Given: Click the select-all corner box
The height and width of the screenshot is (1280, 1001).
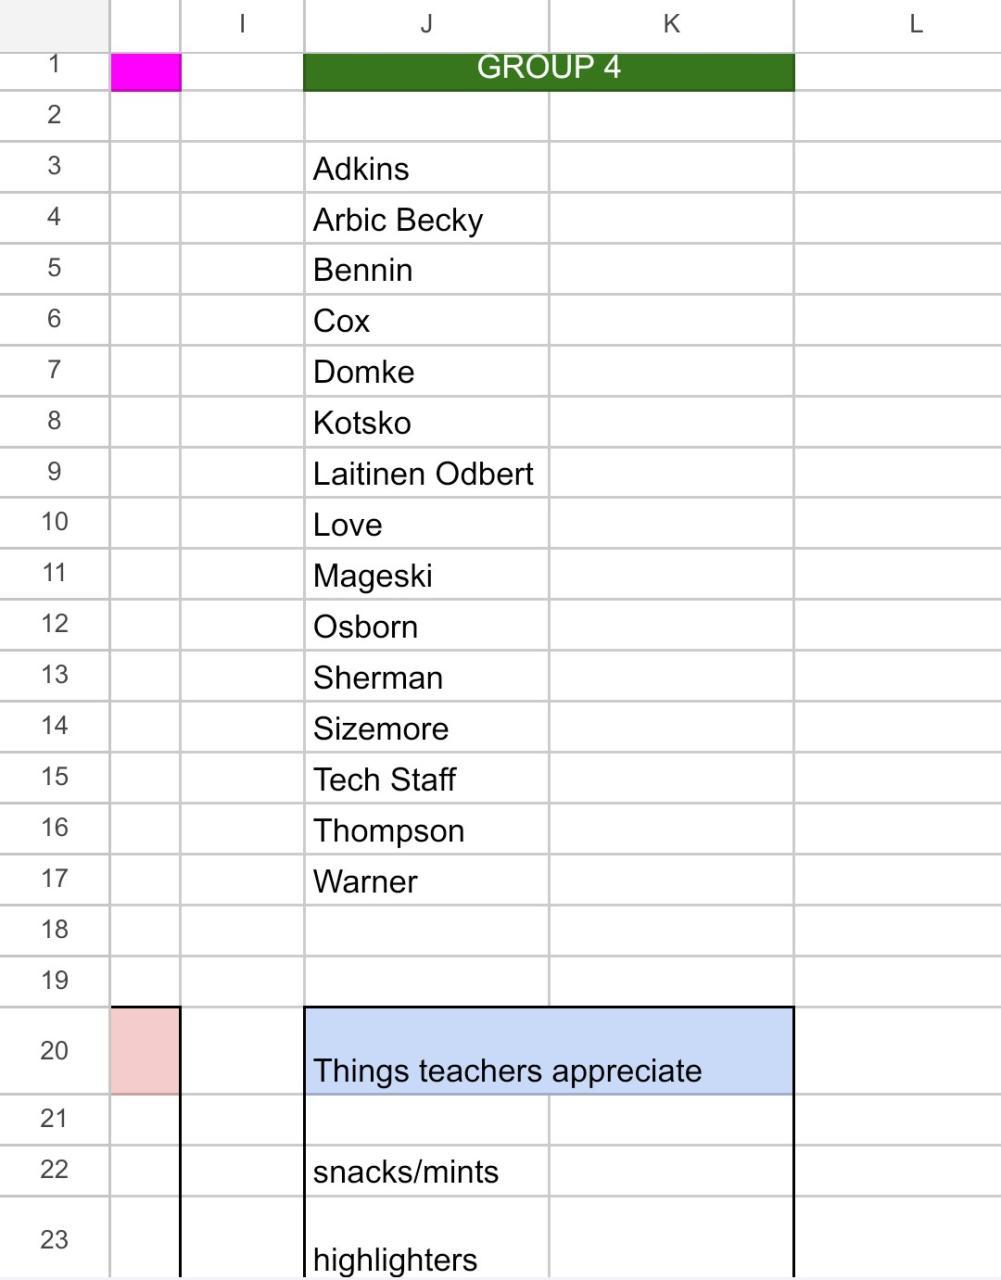Looking at the screenshot, I should [54, 25].
